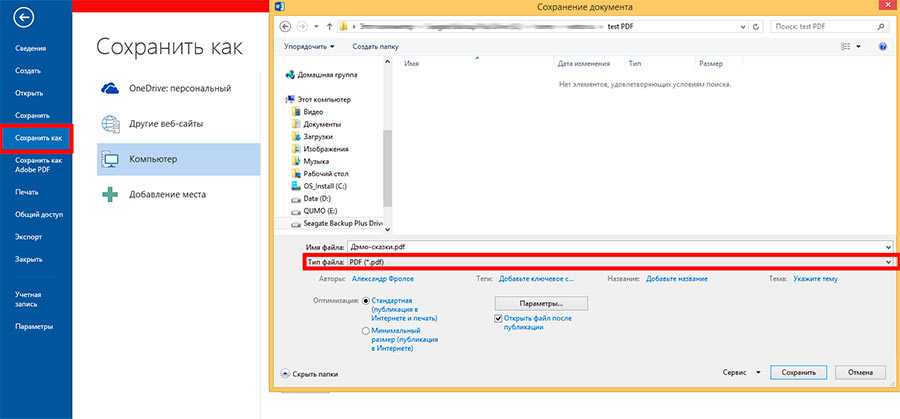
Task: Click the Имя файла input field
Action: (619, 246)
